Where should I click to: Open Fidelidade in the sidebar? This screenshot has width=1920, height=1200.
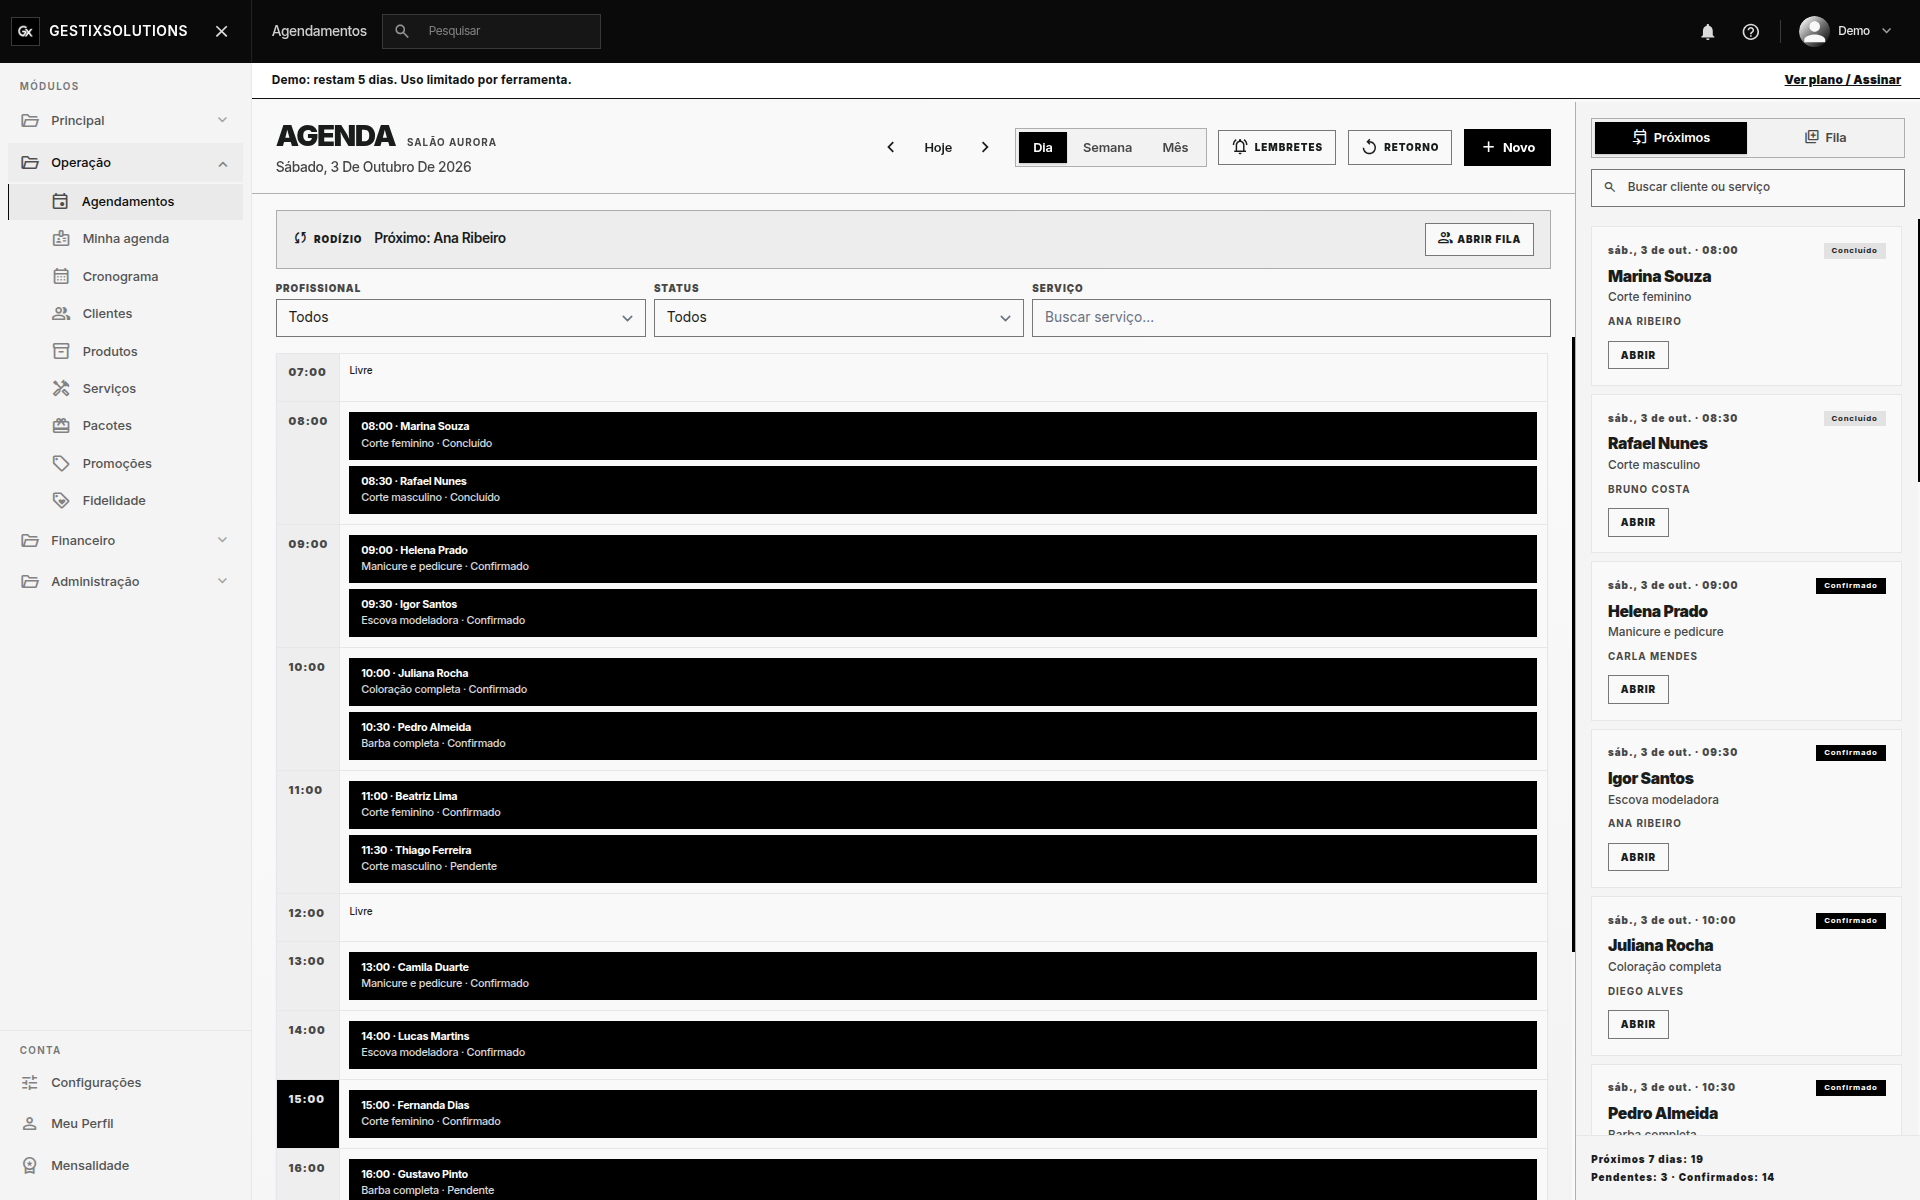tap(125, 501)
